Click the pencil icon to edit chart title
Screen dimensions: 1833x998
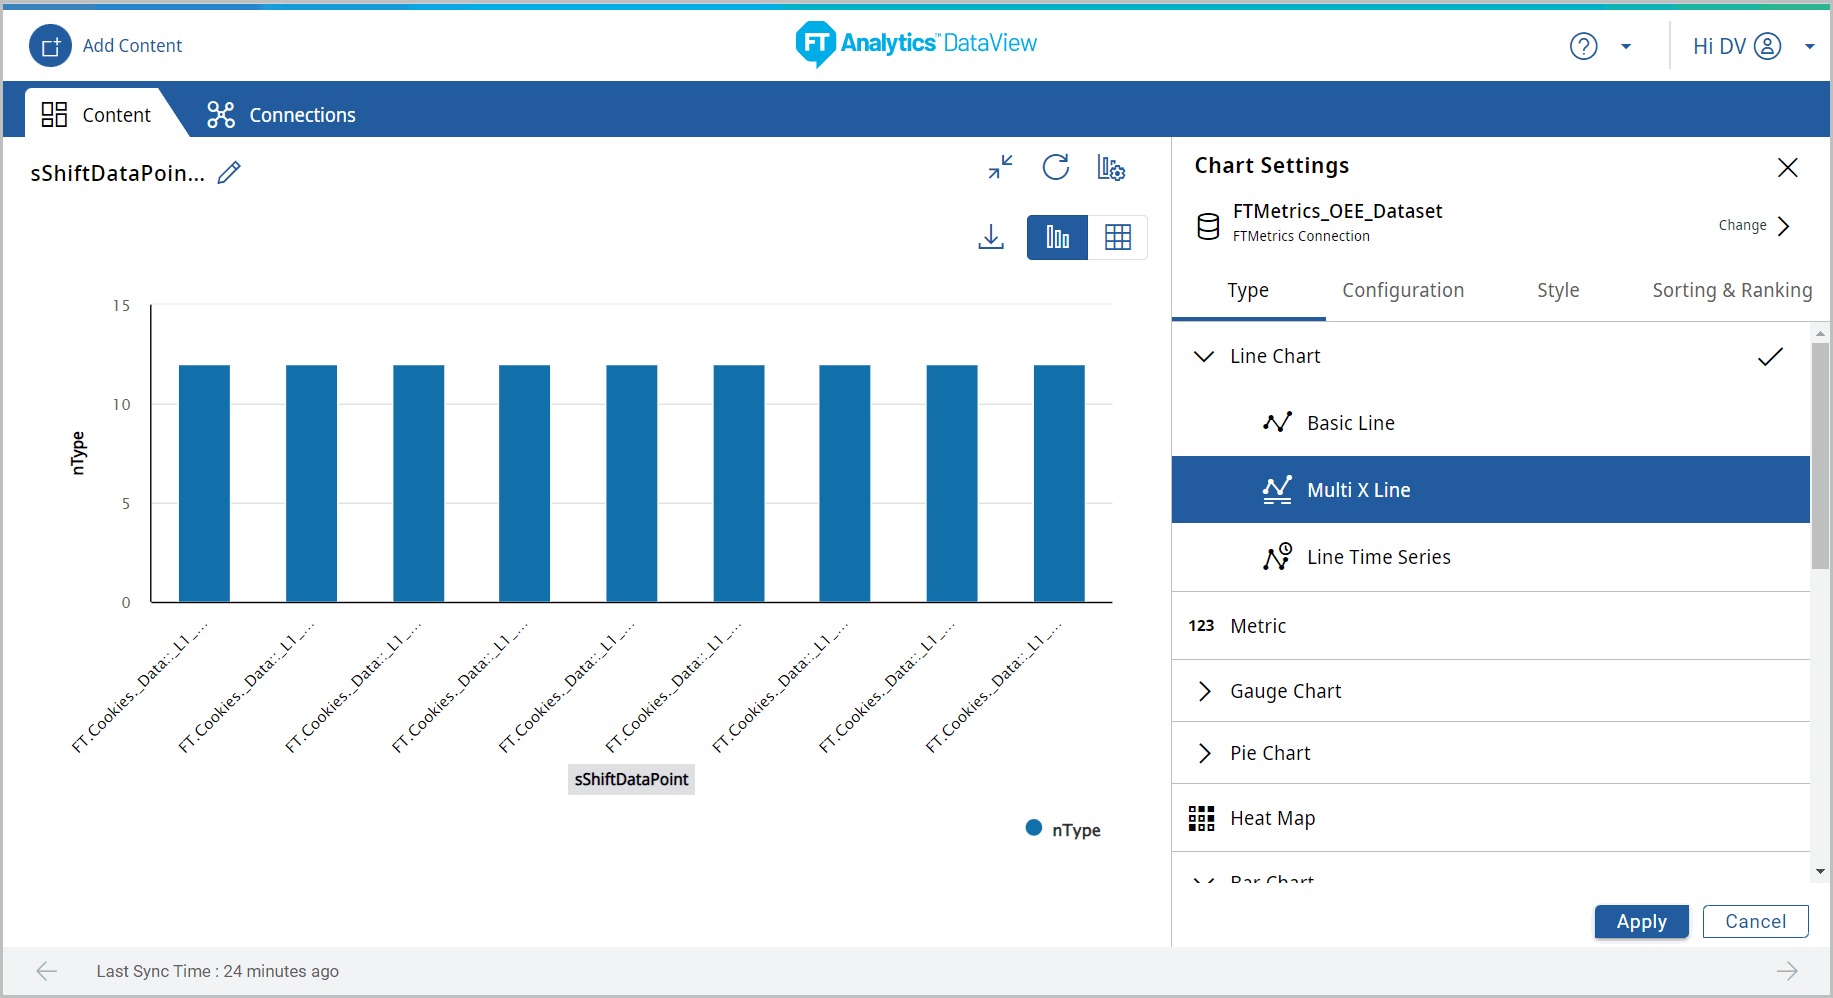pos(229,173)
